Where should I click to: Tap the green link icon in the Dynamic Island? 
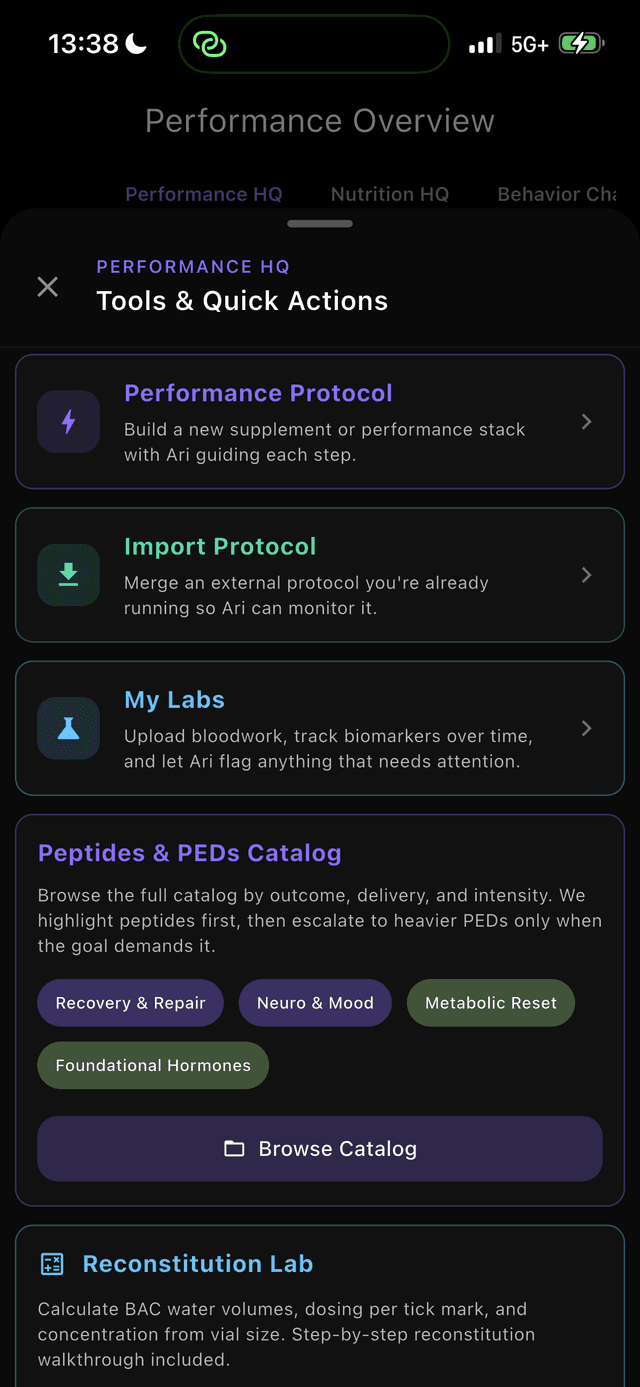point(210,44)
